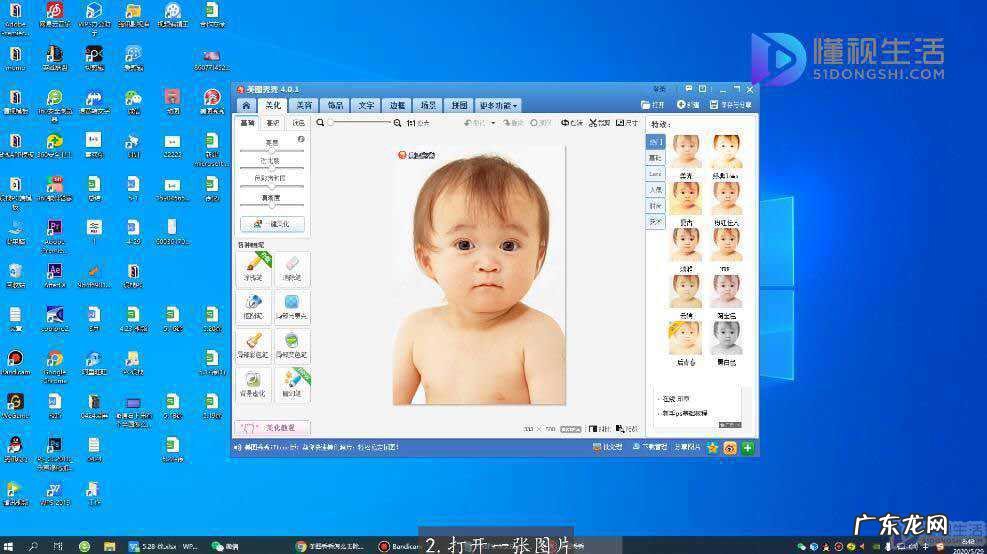Image resolution: width=987 pixels, height=554 pixels.
Task: Click the help icon beside 亮度
Action: (x=301, y=139)
